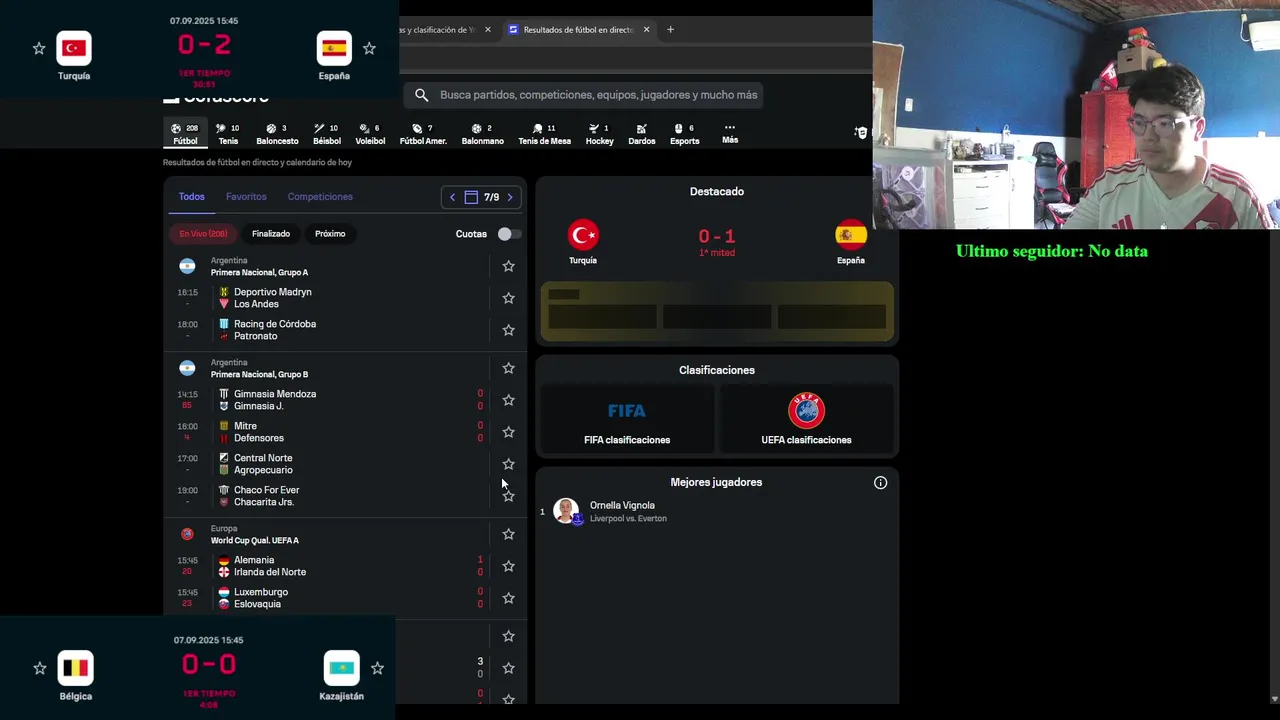Favorite Chaco For Ever vs Chacarita match
This screenshot has height=720, width=1280.
508,496
